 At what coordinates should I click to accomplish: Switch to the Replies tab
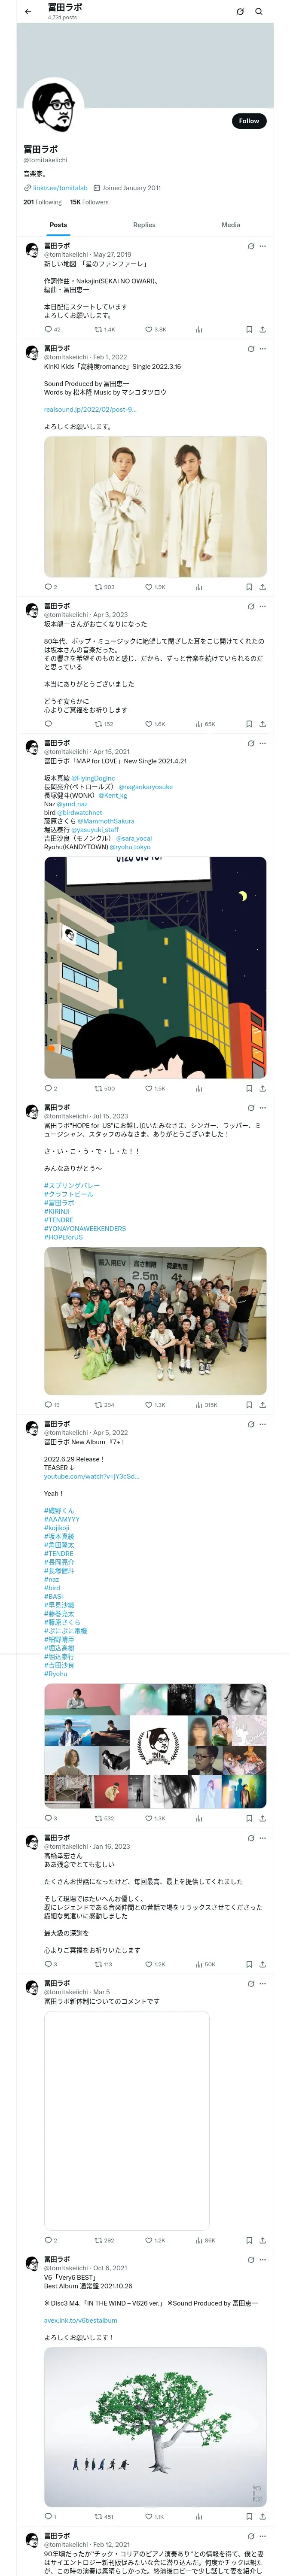click(x=144, y=225)
